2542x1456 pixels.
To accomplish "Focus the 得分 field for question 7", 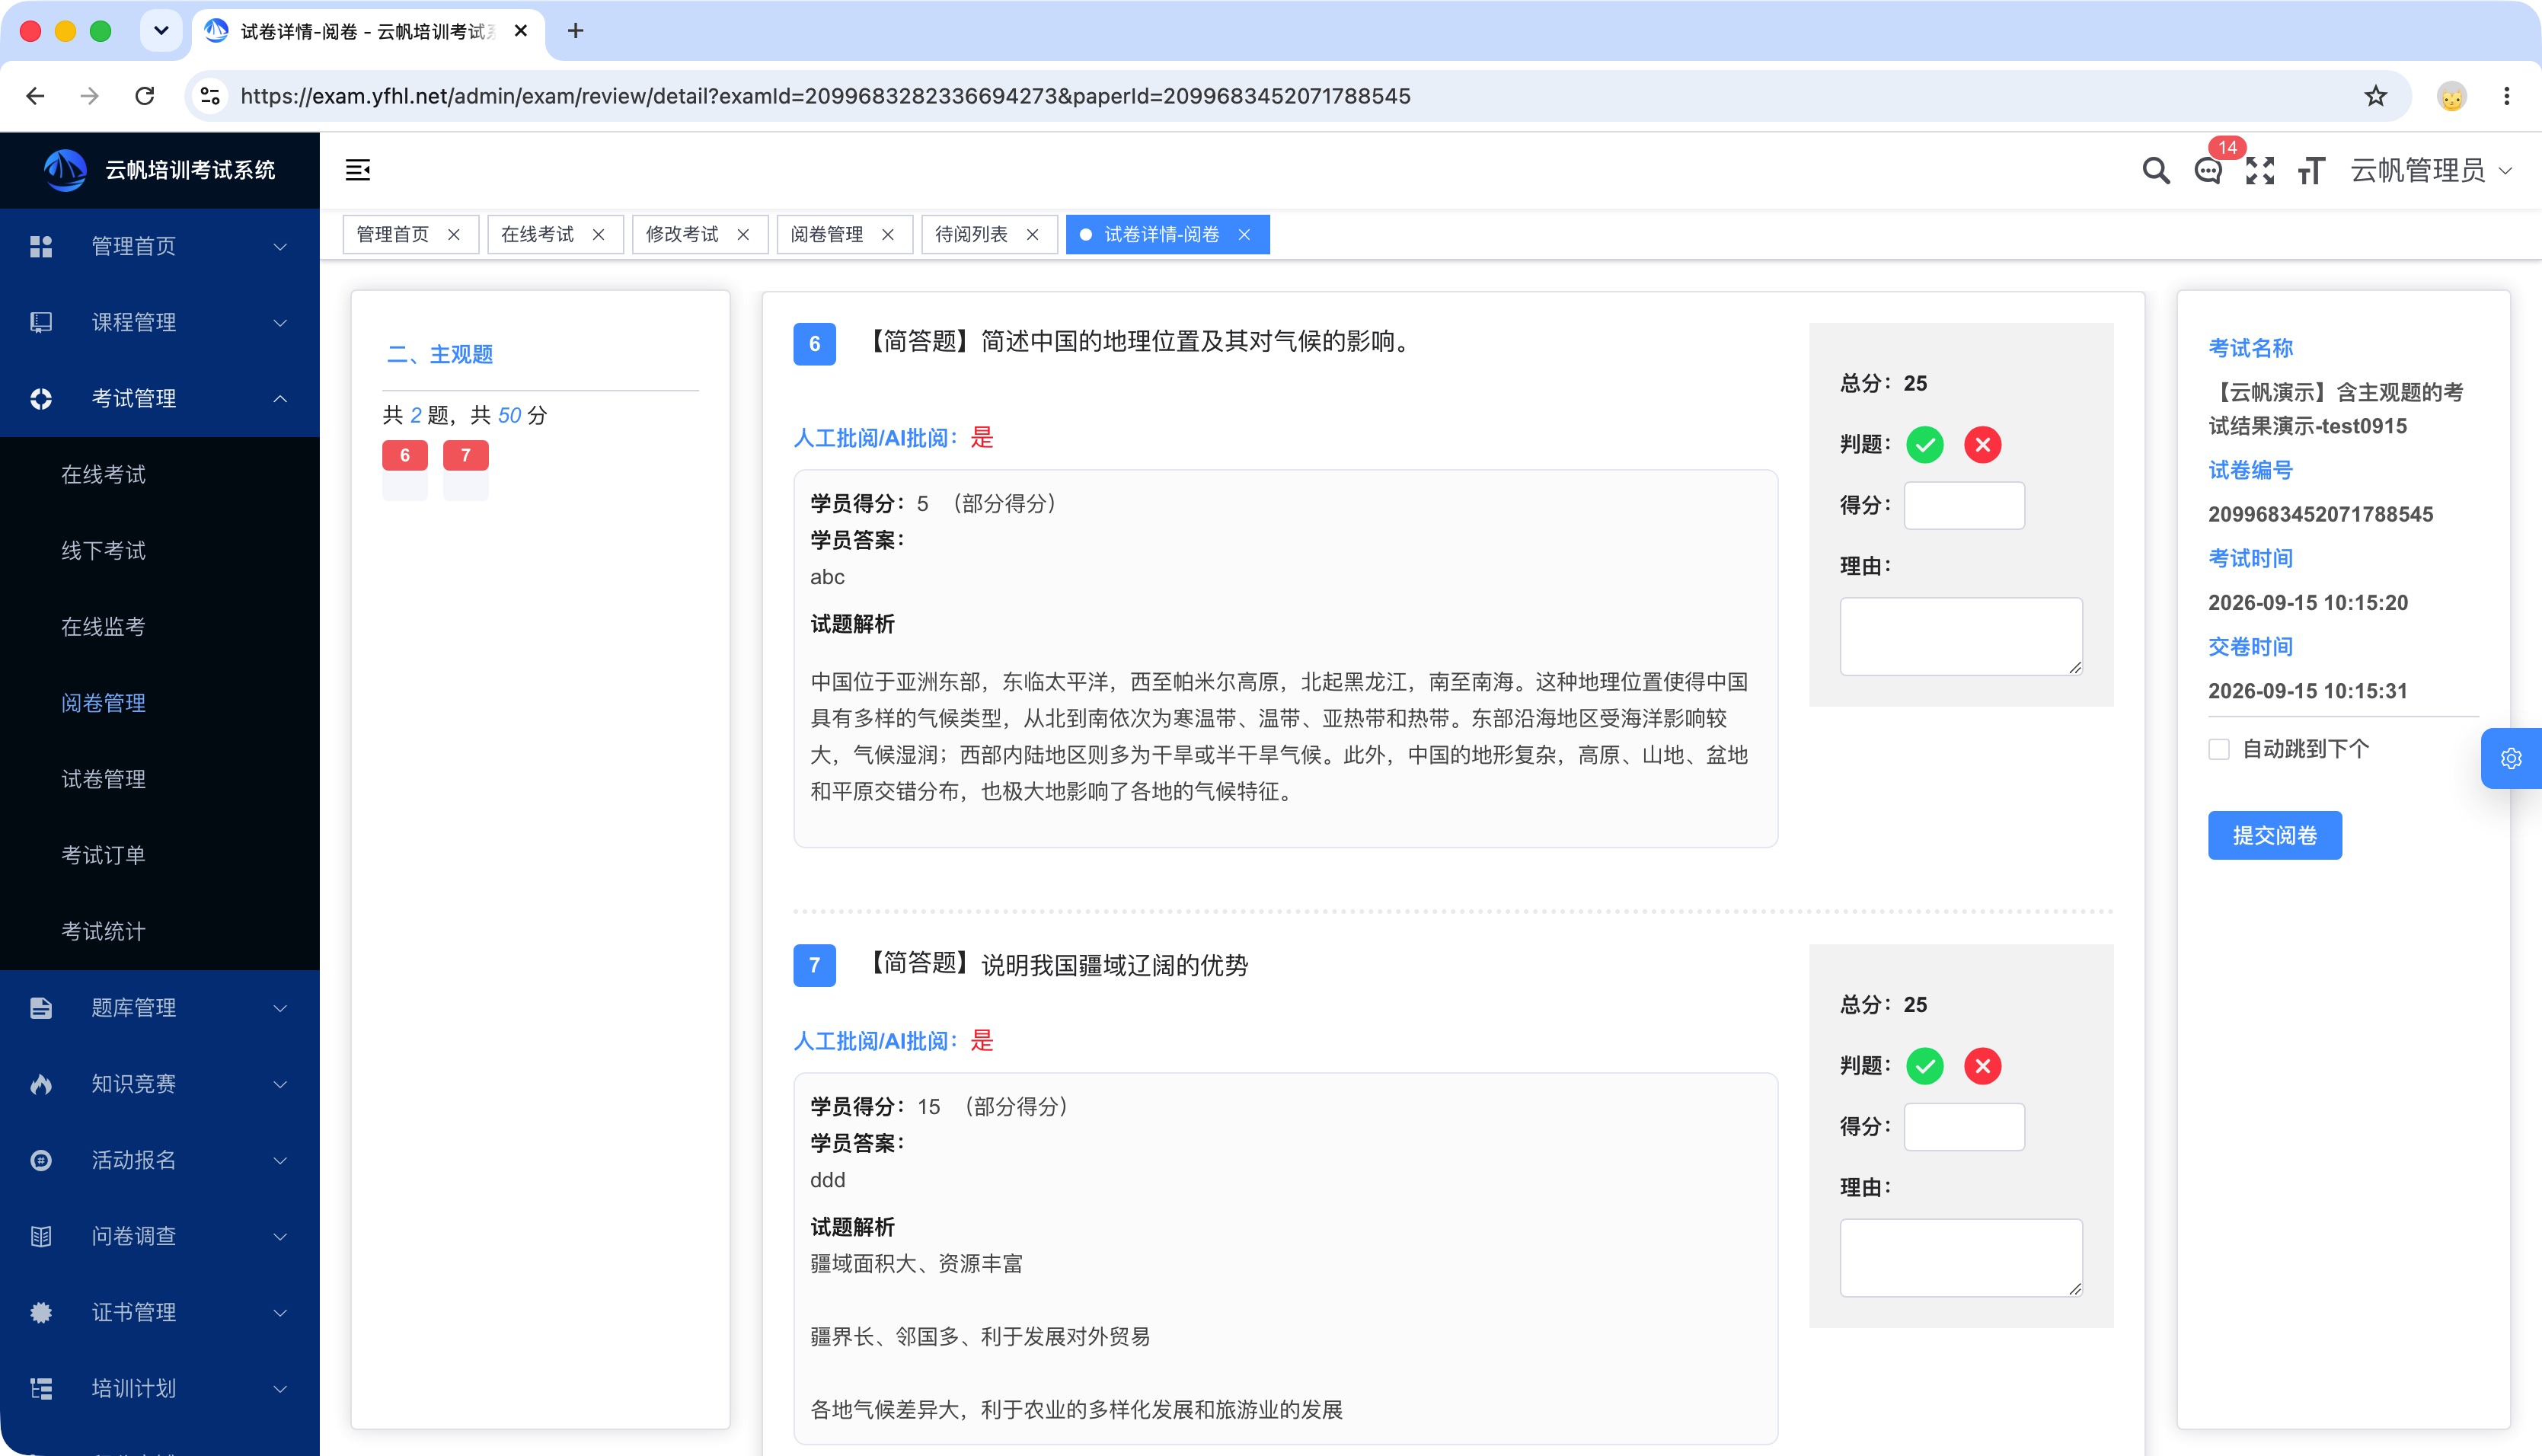I will tap(1964, 1126).
